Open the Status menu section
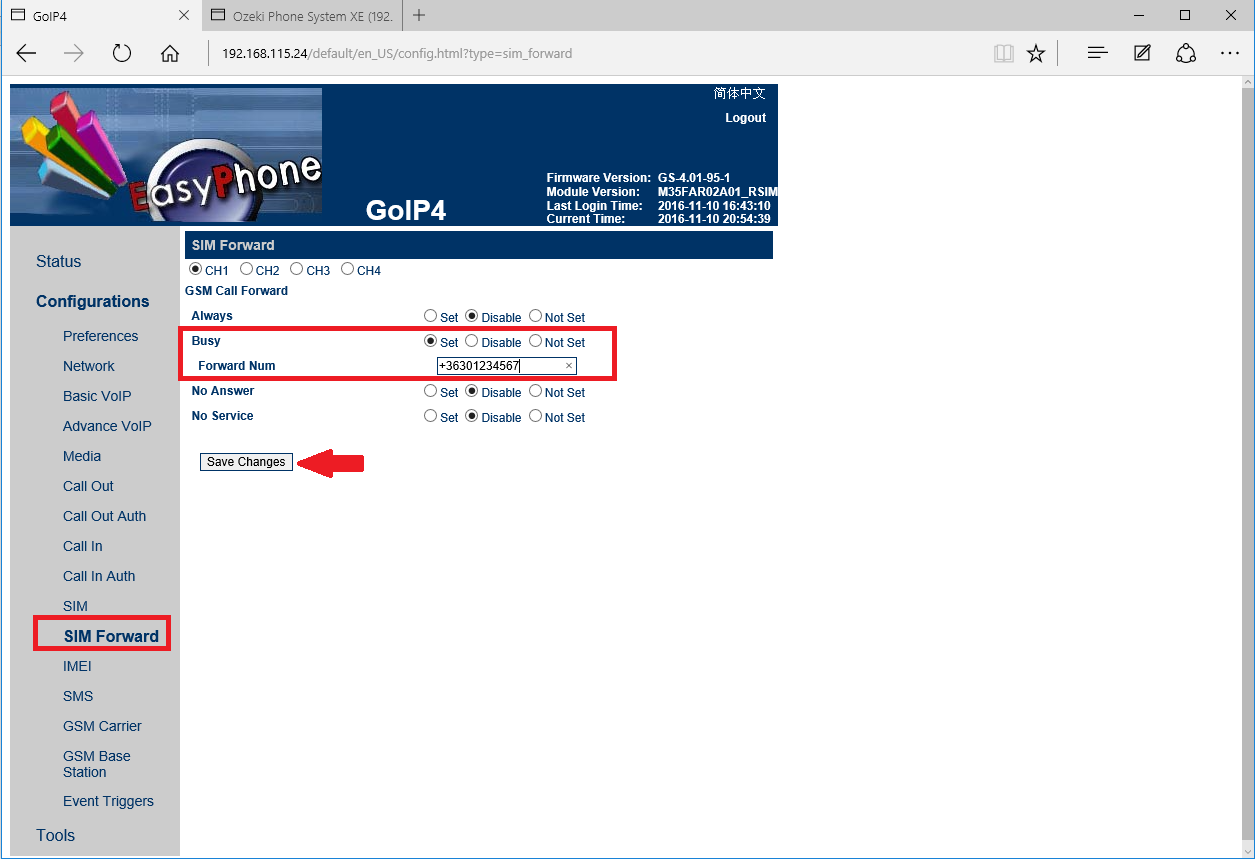 point(58,261)
